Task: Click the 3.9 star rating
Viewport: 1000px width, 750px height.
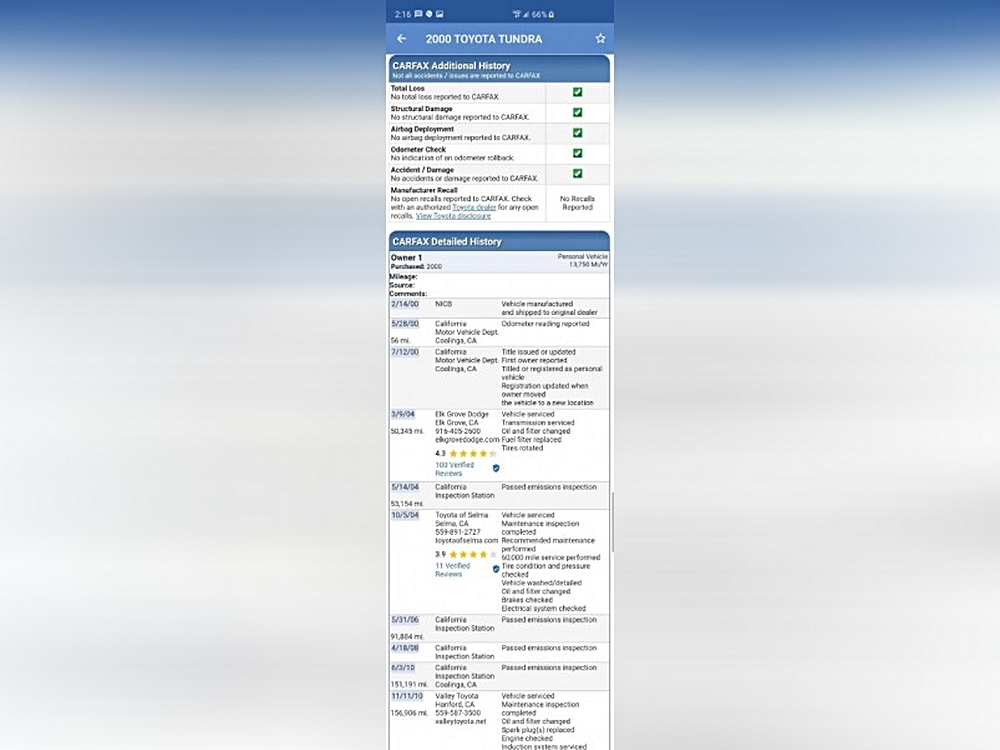Action: click(x=466, y=555)
